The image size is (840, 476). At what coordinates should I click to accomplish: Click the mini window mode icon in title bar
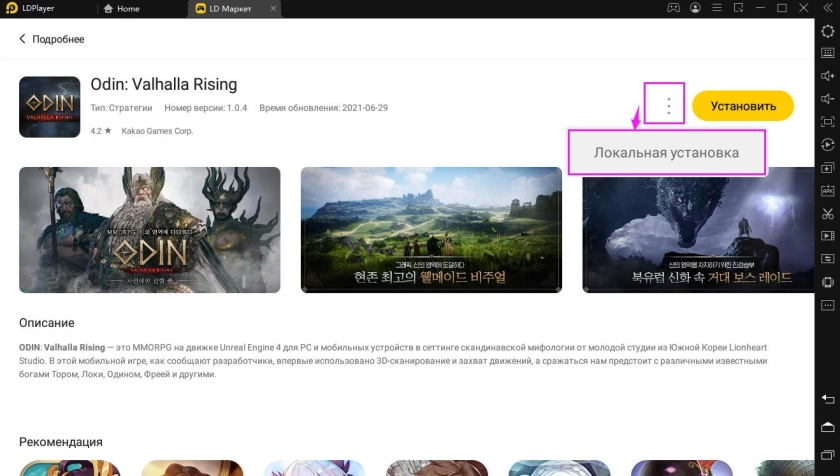[x=738, y=8]
